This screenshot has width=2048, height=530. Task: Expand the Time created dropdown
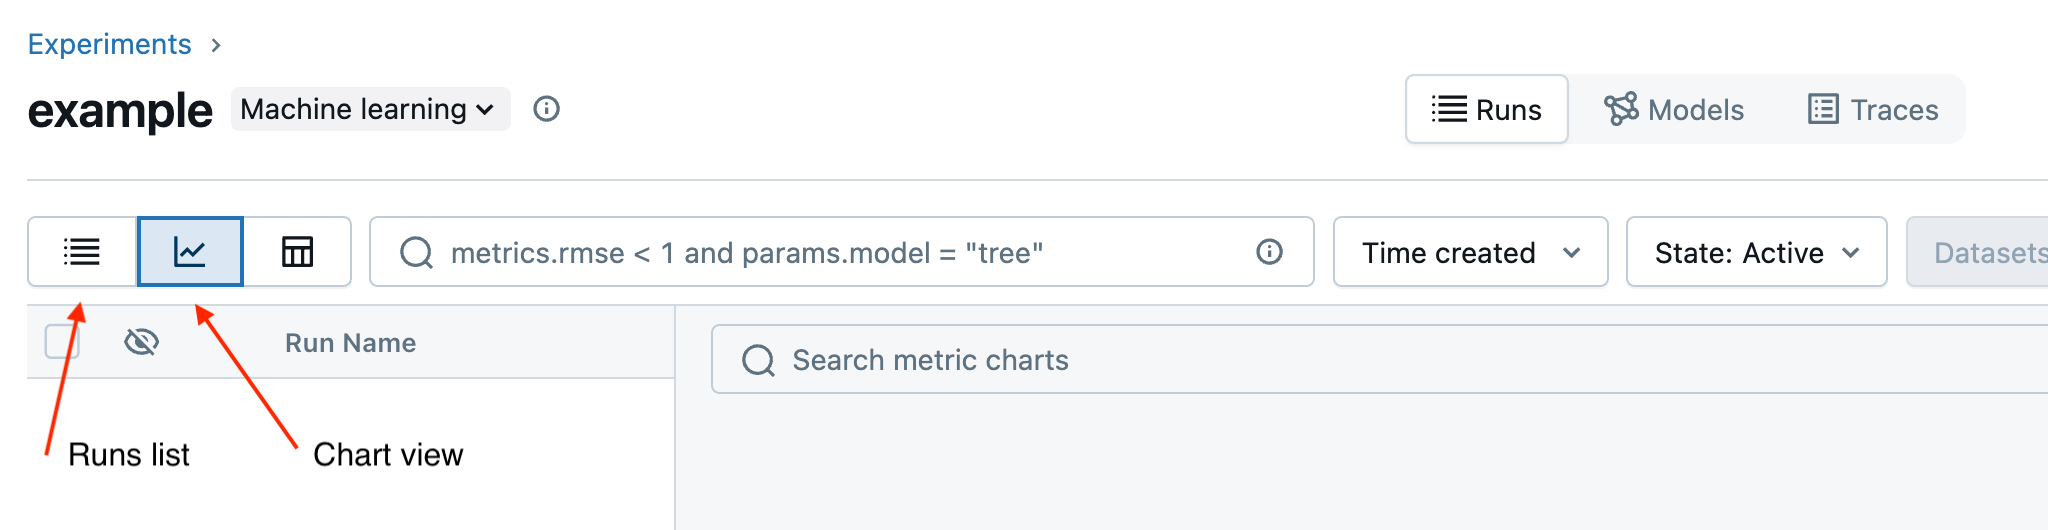click(1470, 253)
